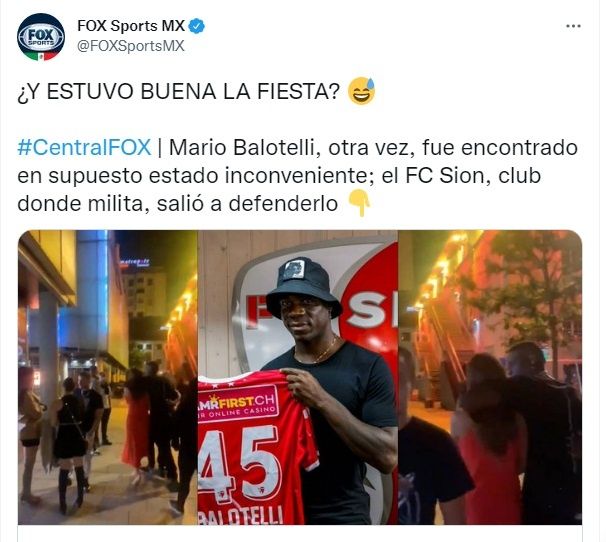Click the black bucket hat in photo

(x=303, y=288)
